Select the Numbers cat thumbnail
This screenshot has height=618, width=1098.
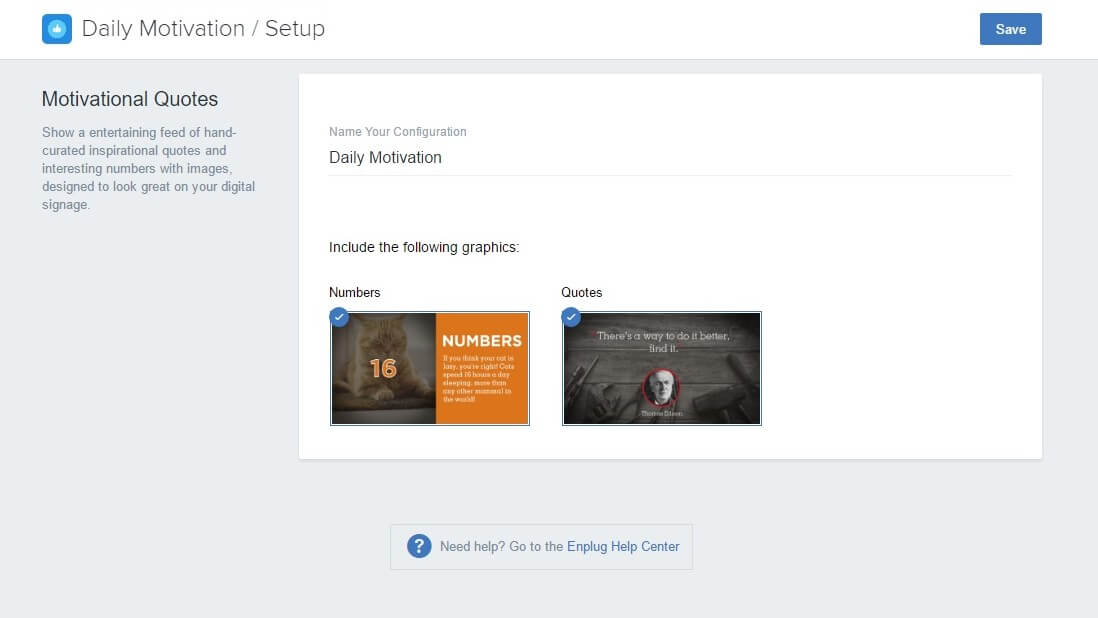(x=430, y=368)
